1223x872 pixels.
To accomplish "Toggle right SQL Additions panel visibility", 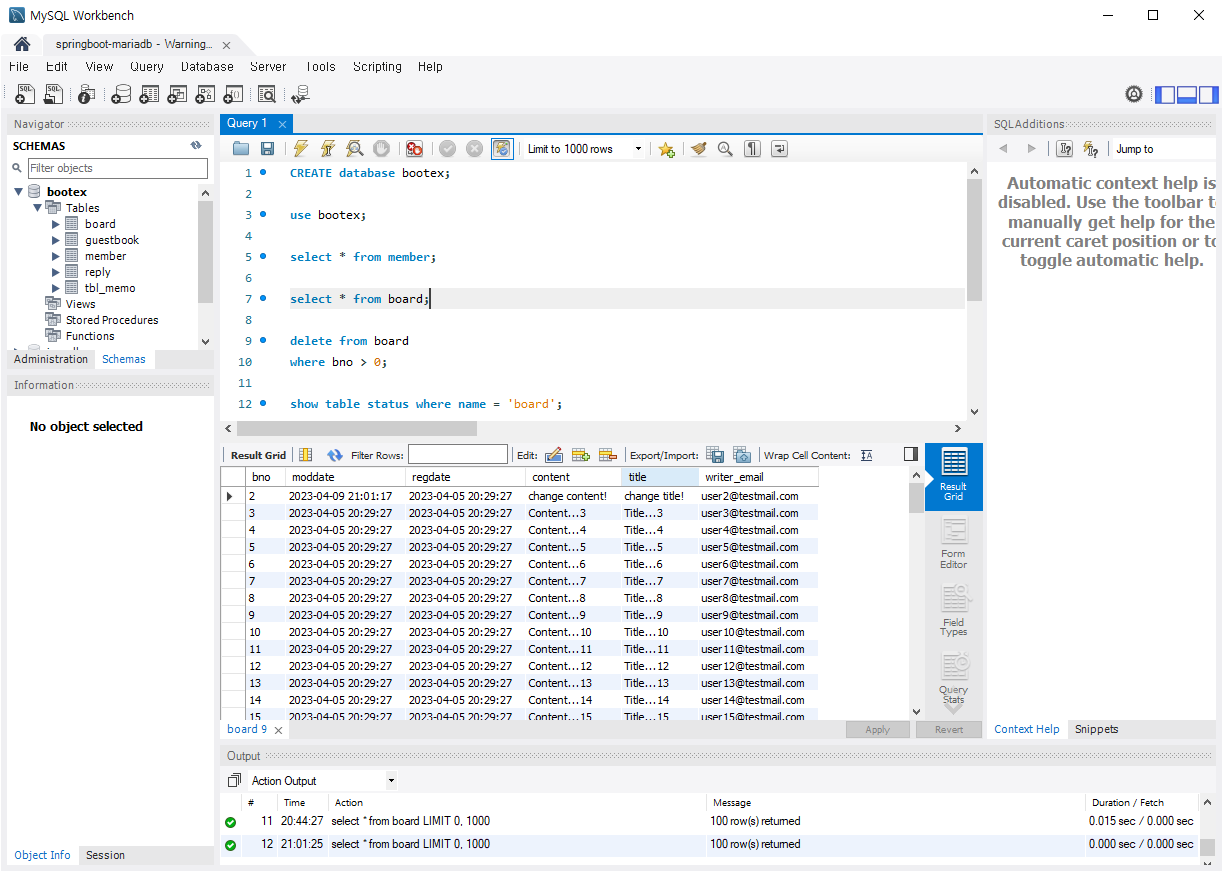I will [1208, 95].
